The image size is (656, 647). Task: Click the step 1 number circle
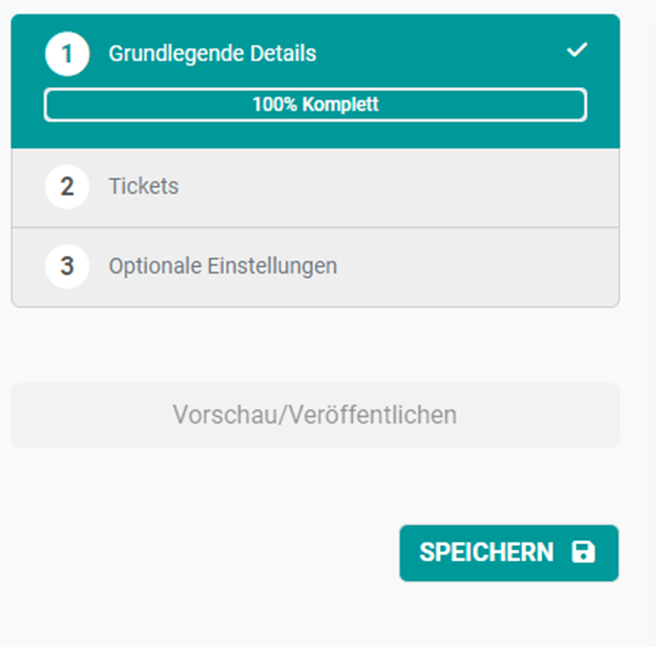[x=67, y=54]
